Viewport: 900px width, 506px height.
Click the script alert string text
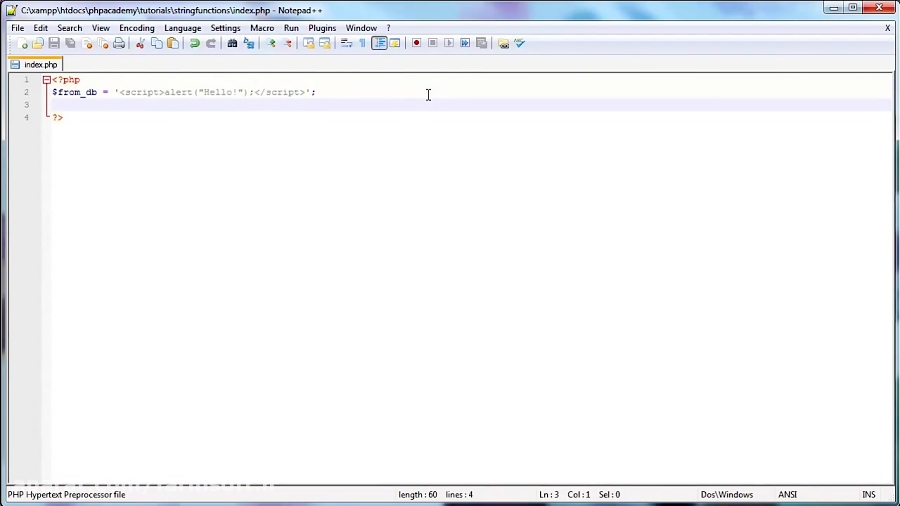pos(212,92)
